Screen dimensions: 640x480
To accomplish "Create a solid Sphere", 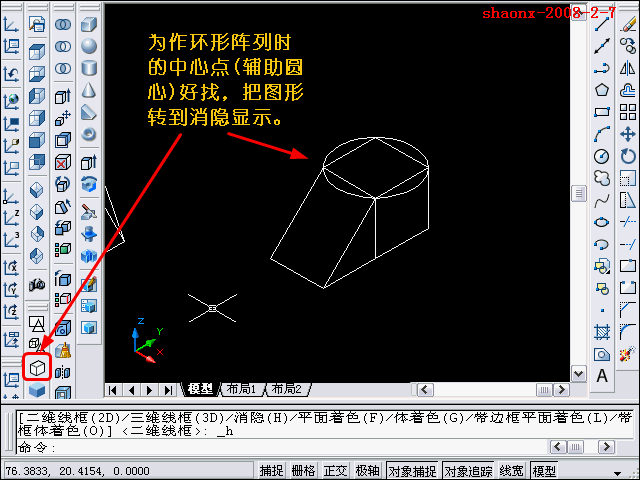I will pos(89,46).
